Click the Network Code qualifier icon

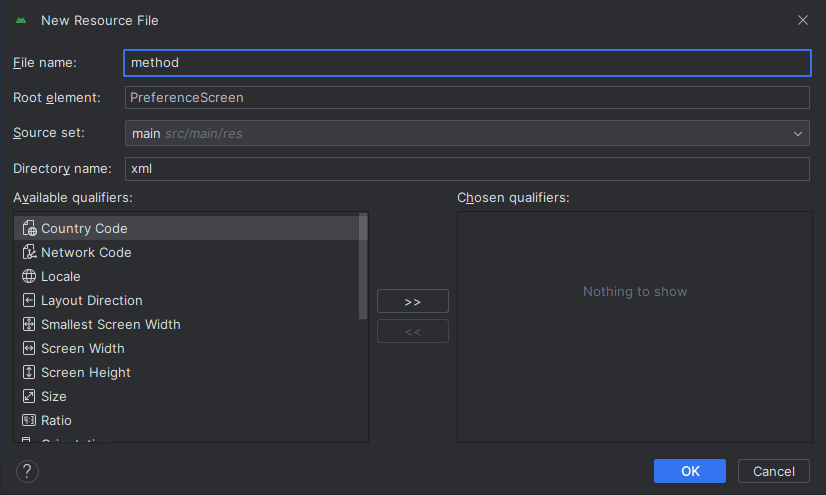coord(29,252)
